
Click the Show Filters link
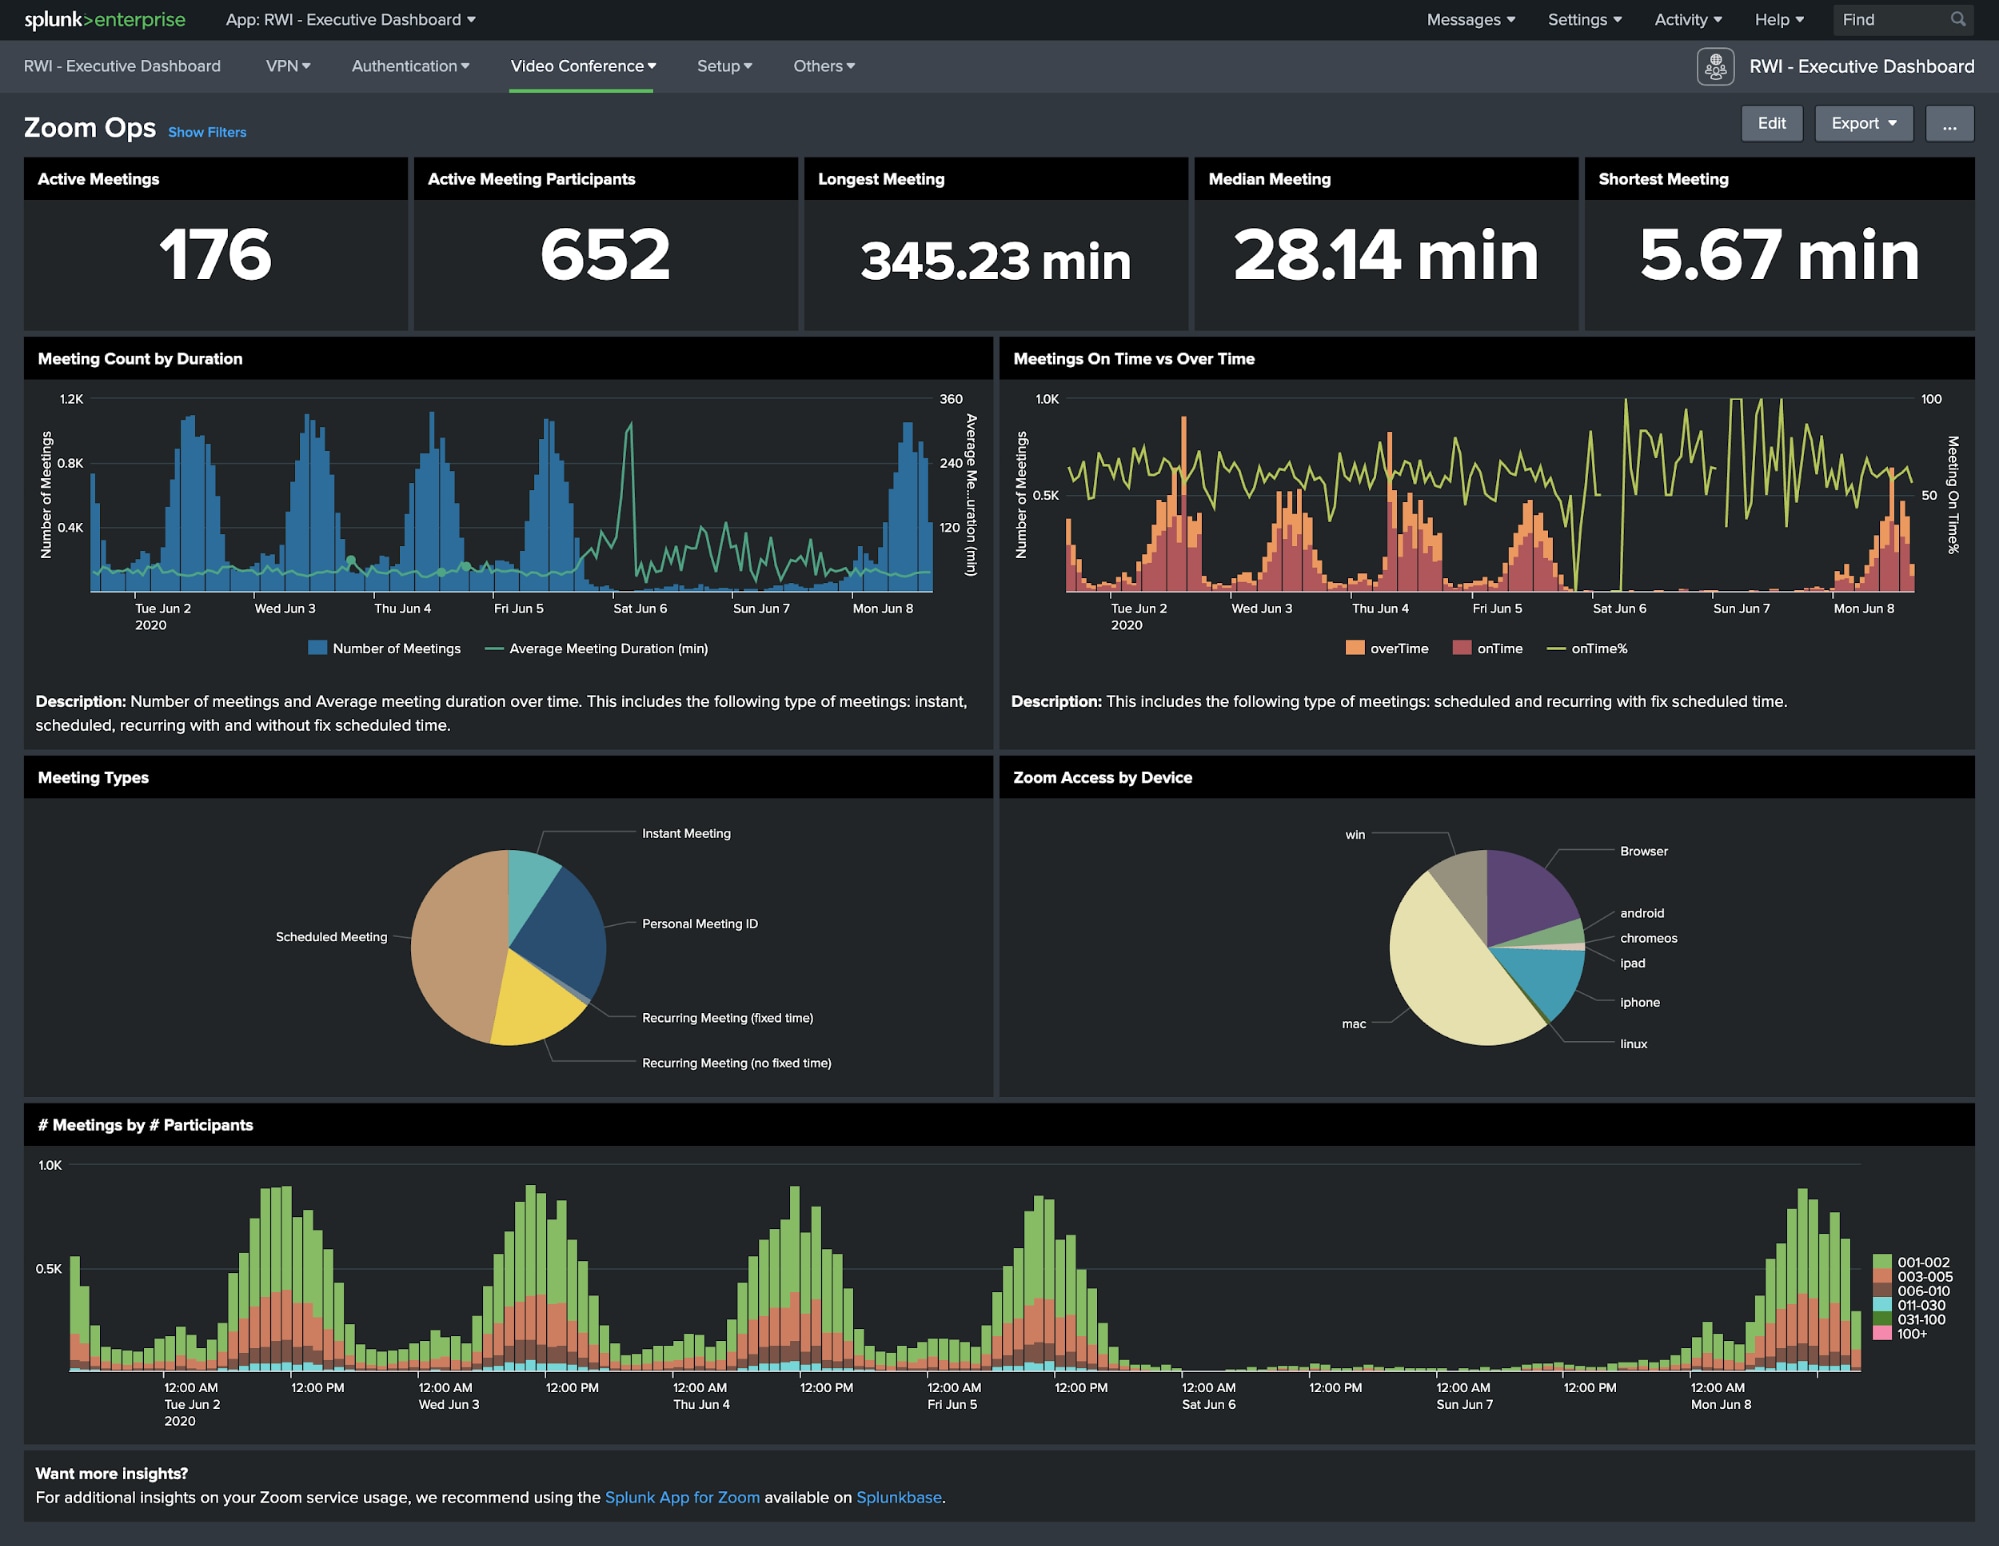click(x=207, y=132)
